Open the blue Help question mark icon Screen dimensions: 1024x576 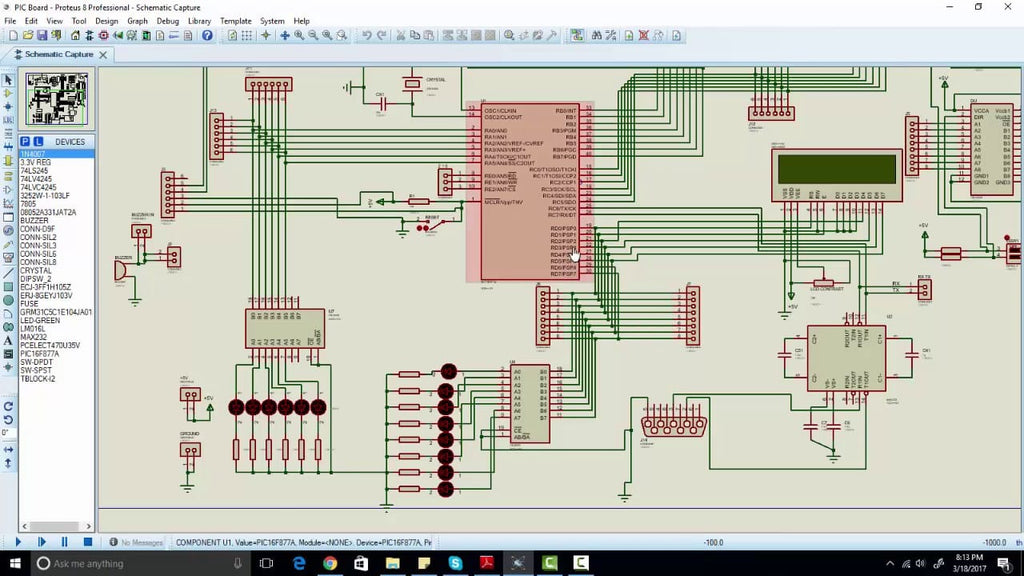[207, 35]
